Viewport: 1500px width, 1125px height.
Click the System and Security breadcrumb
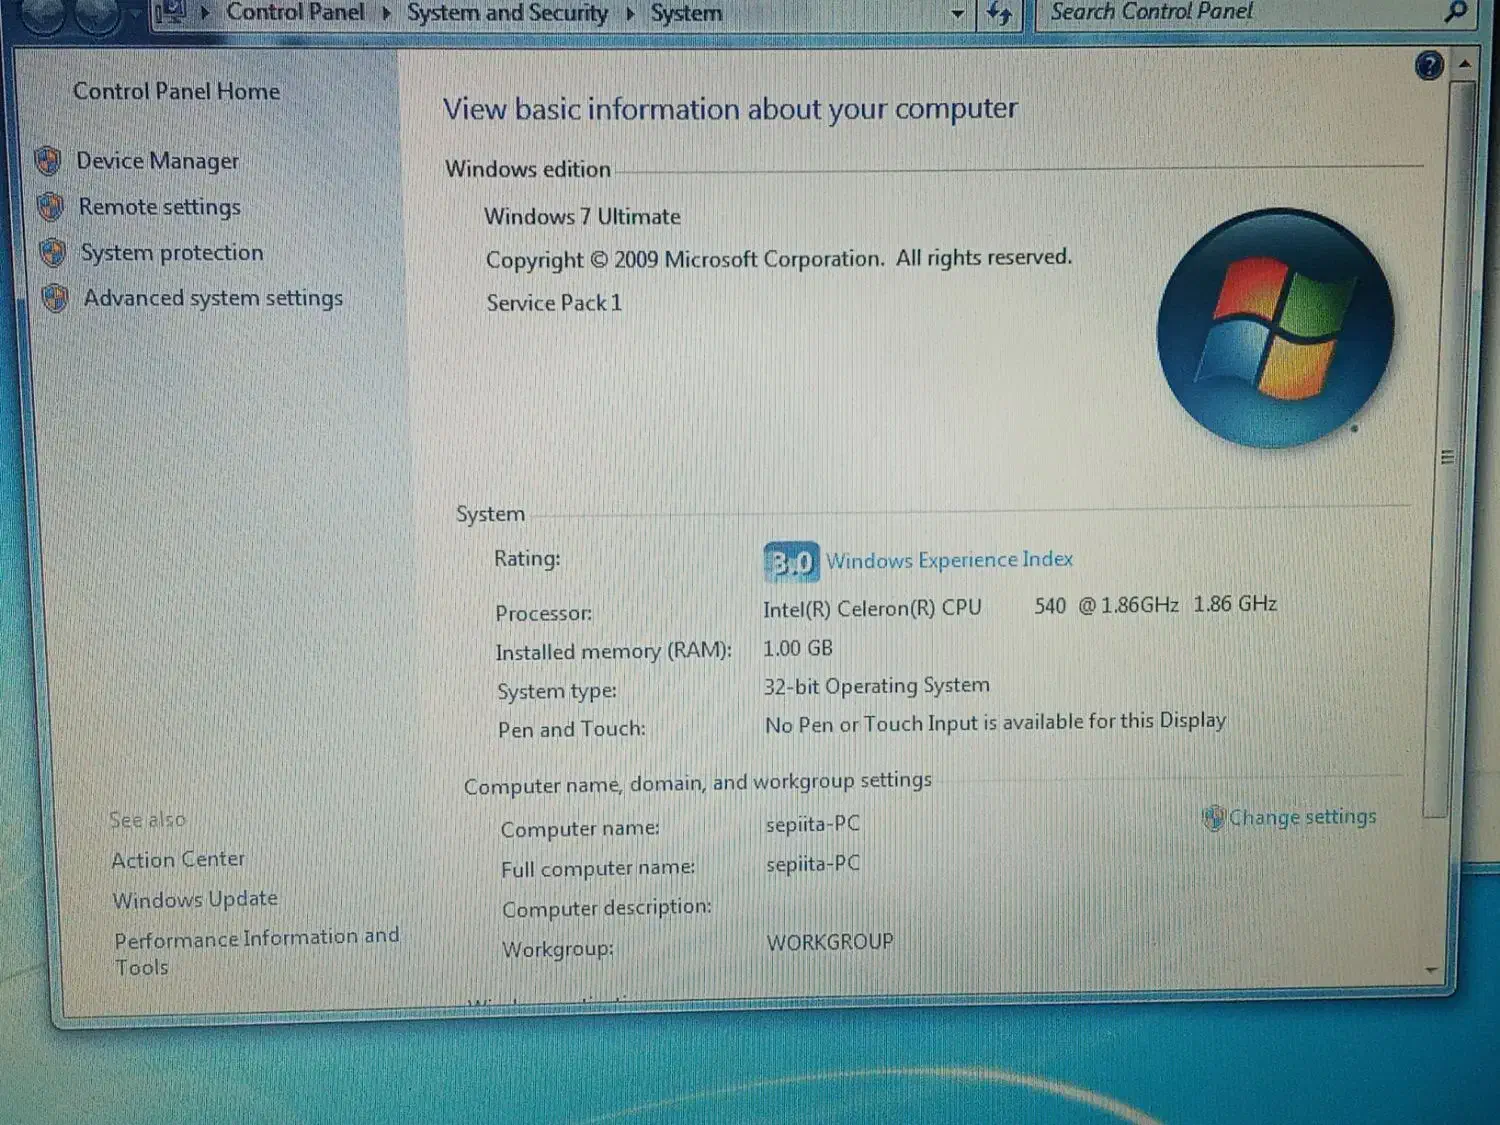[507, 13]
